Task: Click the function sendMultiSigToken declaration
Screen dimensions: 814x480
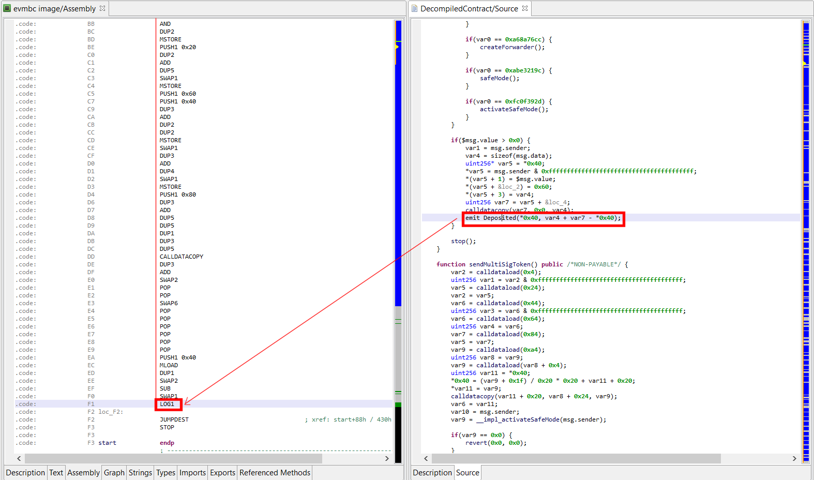Action: (532, 265)
